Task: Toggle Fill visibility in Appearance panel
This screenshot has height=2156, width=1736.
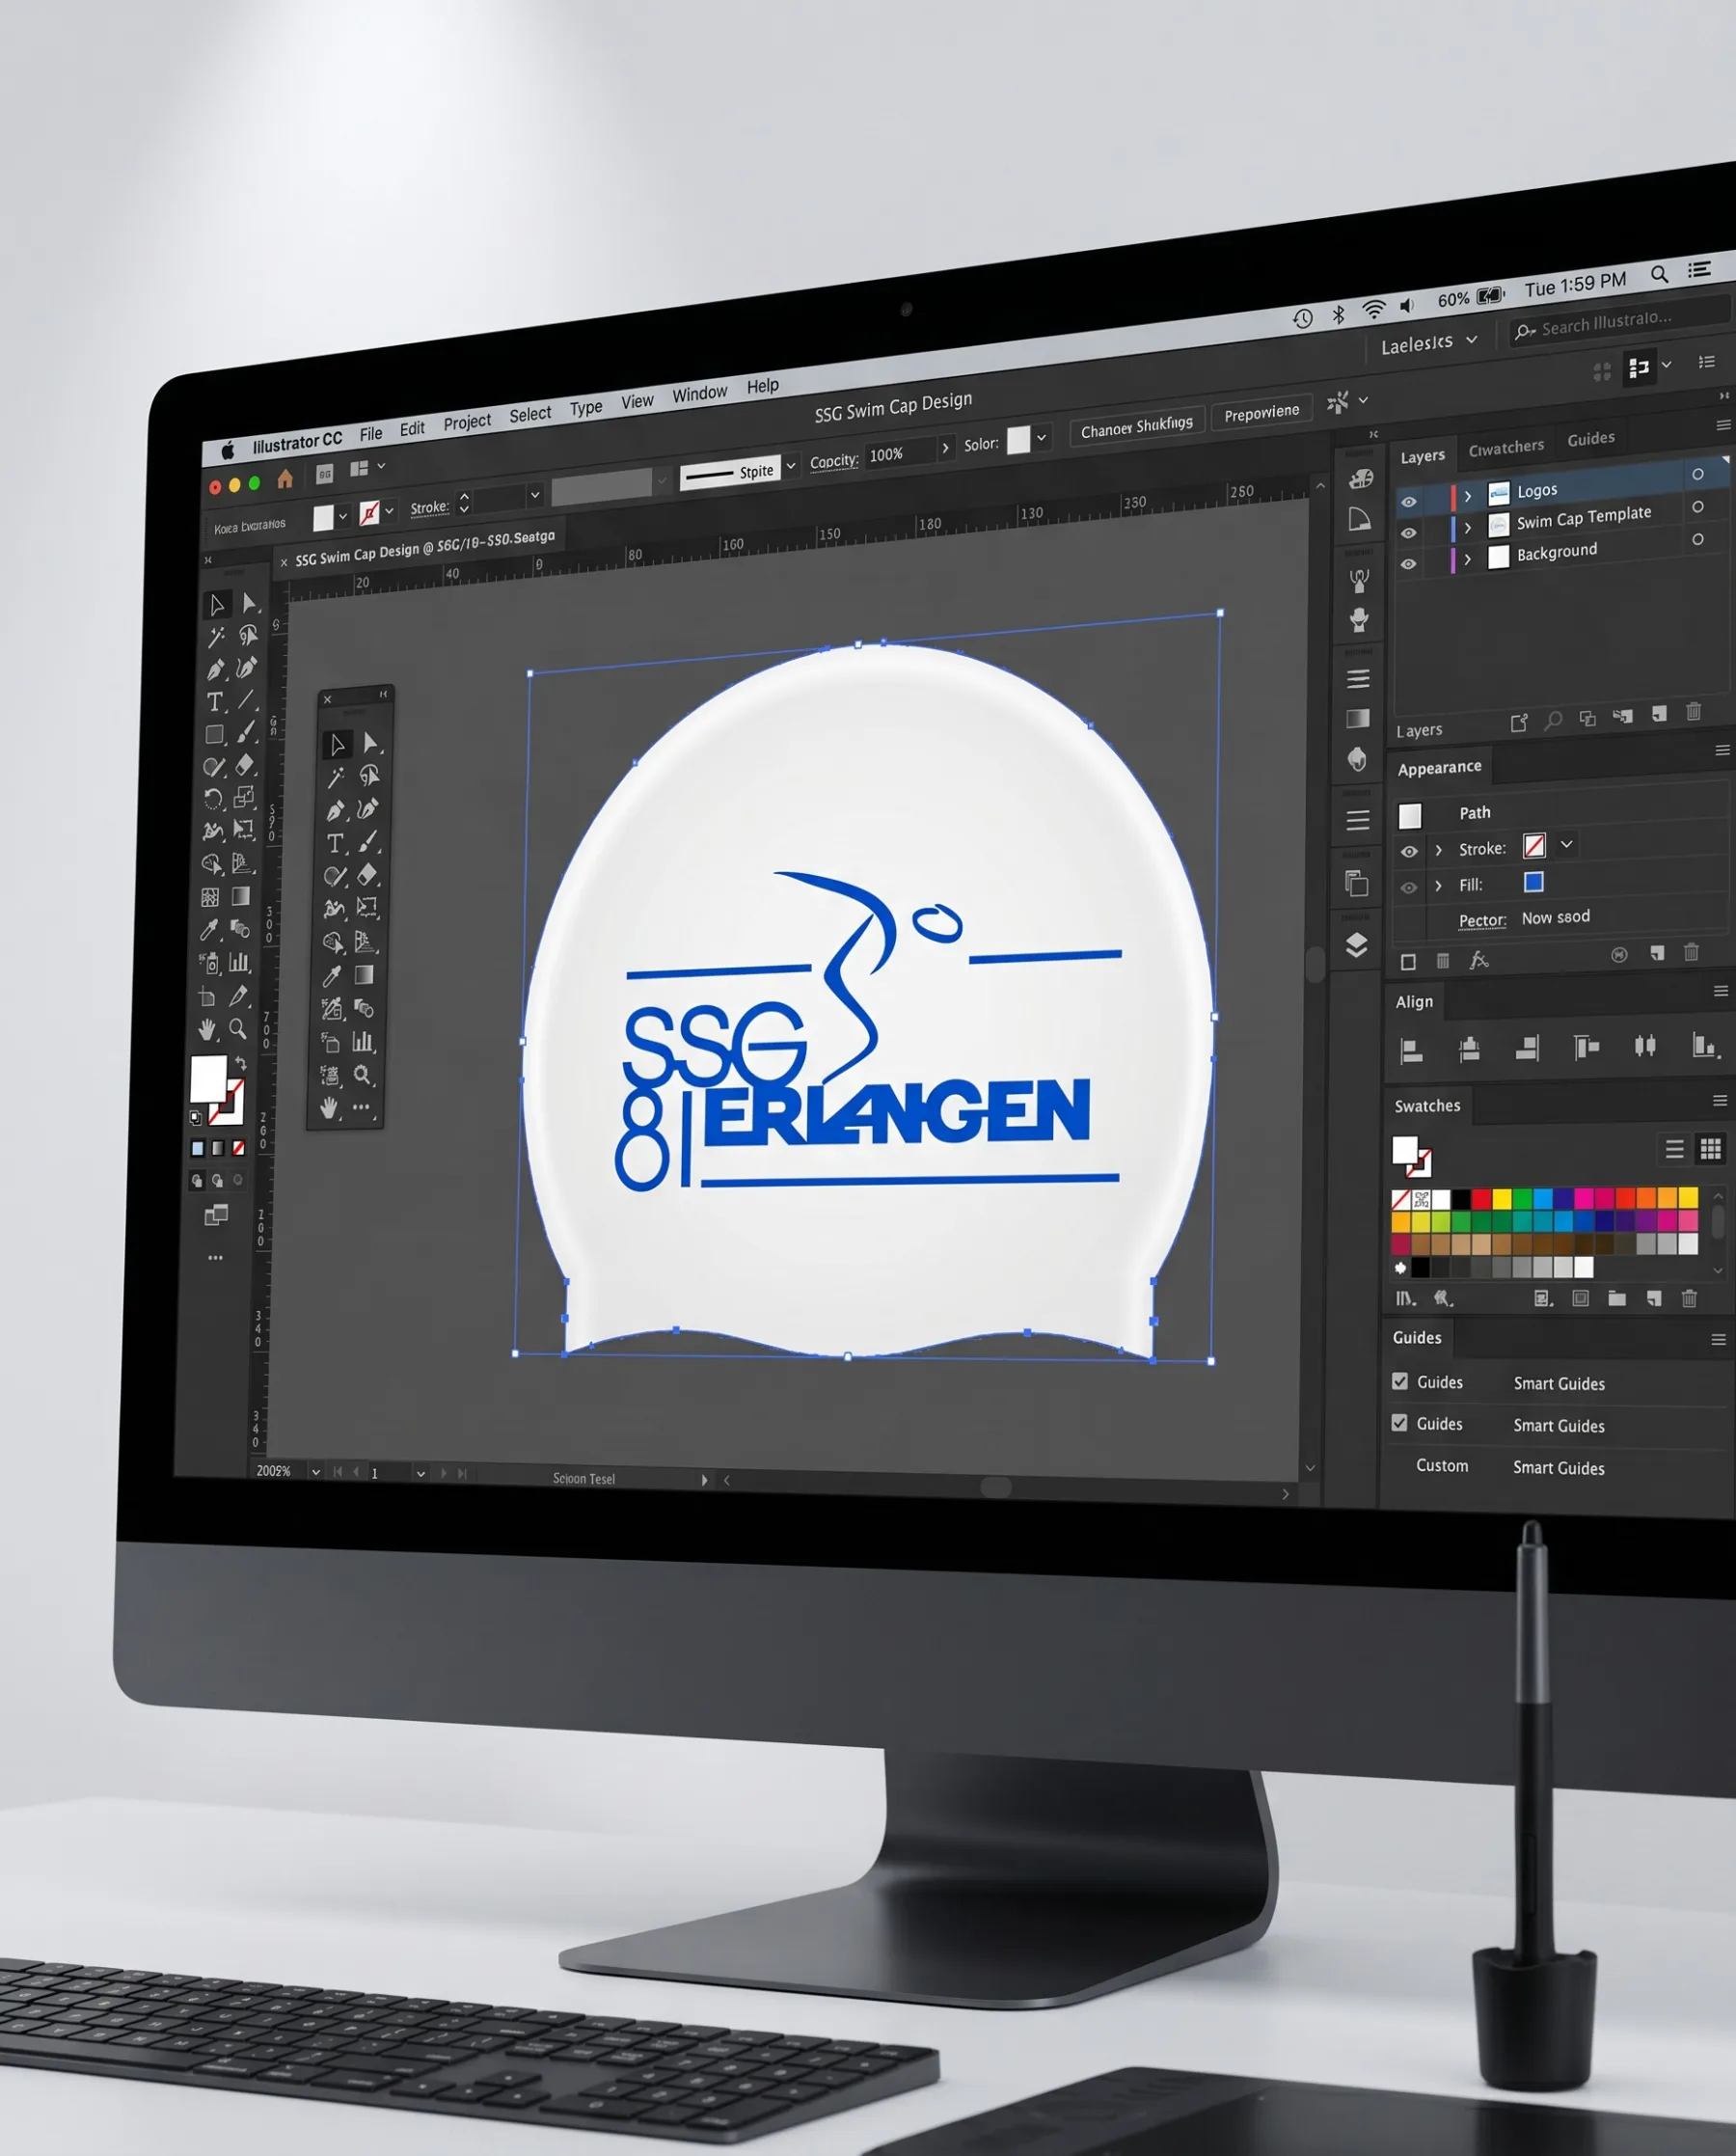Action: [x=1409, y=887]
